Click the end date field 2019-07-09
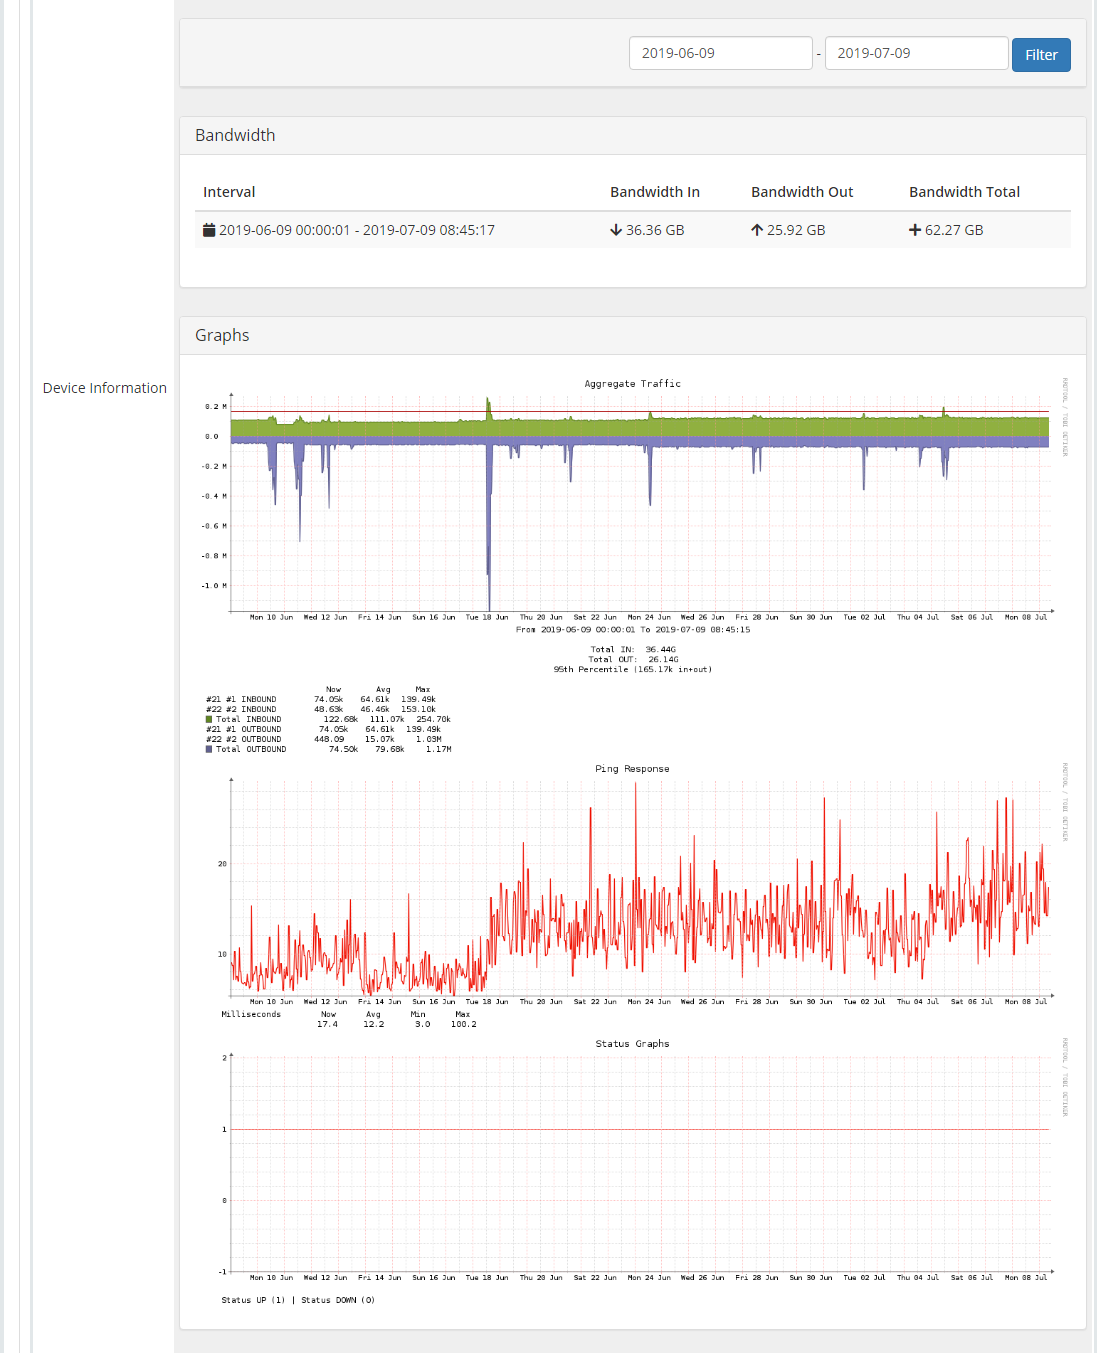 (x=916, y=53)
